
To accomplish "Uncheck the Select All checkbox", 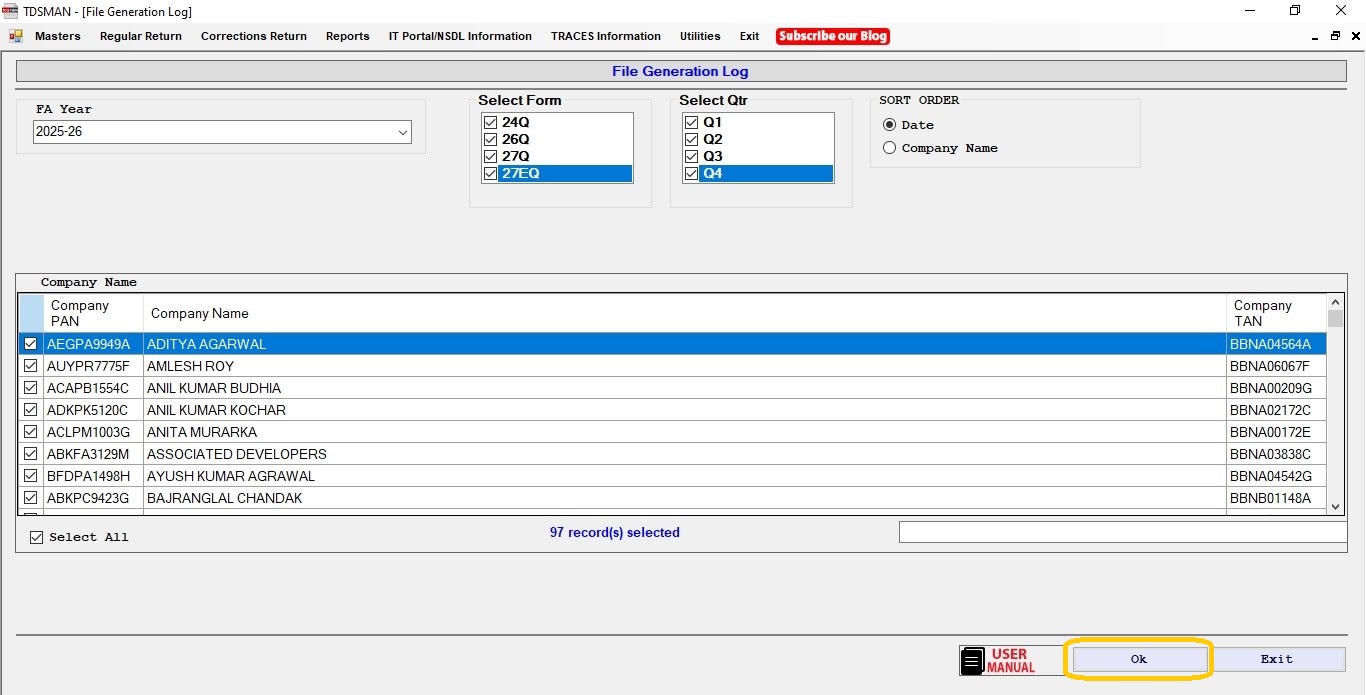I will [37, 537].
